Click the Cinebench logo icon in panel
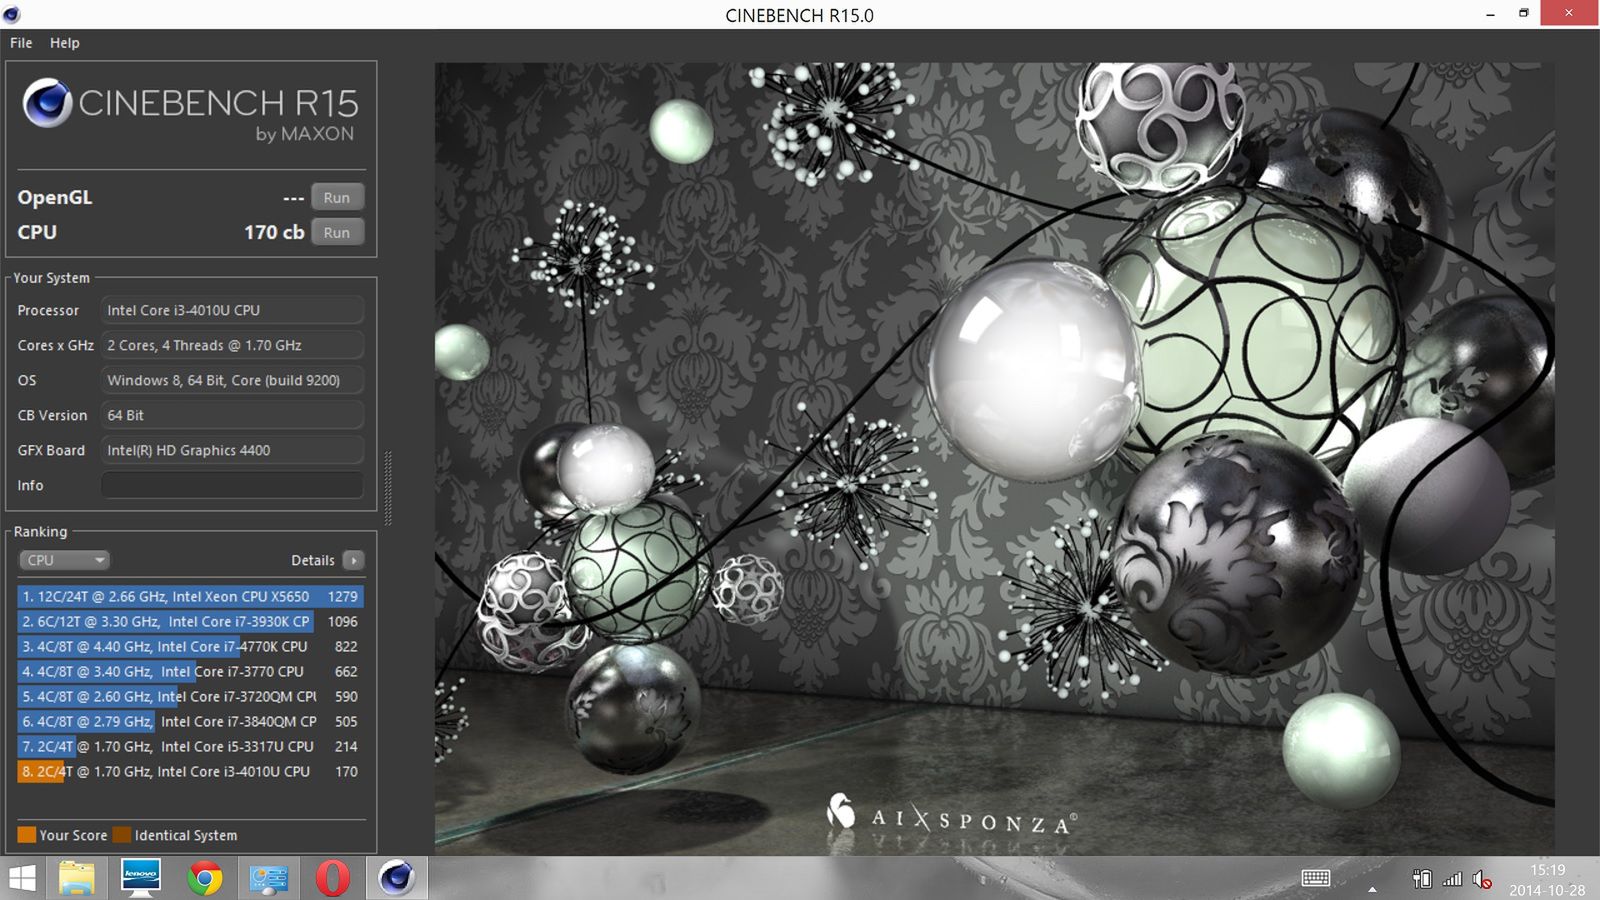Screen dimensions: 1600x900 pos(47,103)
